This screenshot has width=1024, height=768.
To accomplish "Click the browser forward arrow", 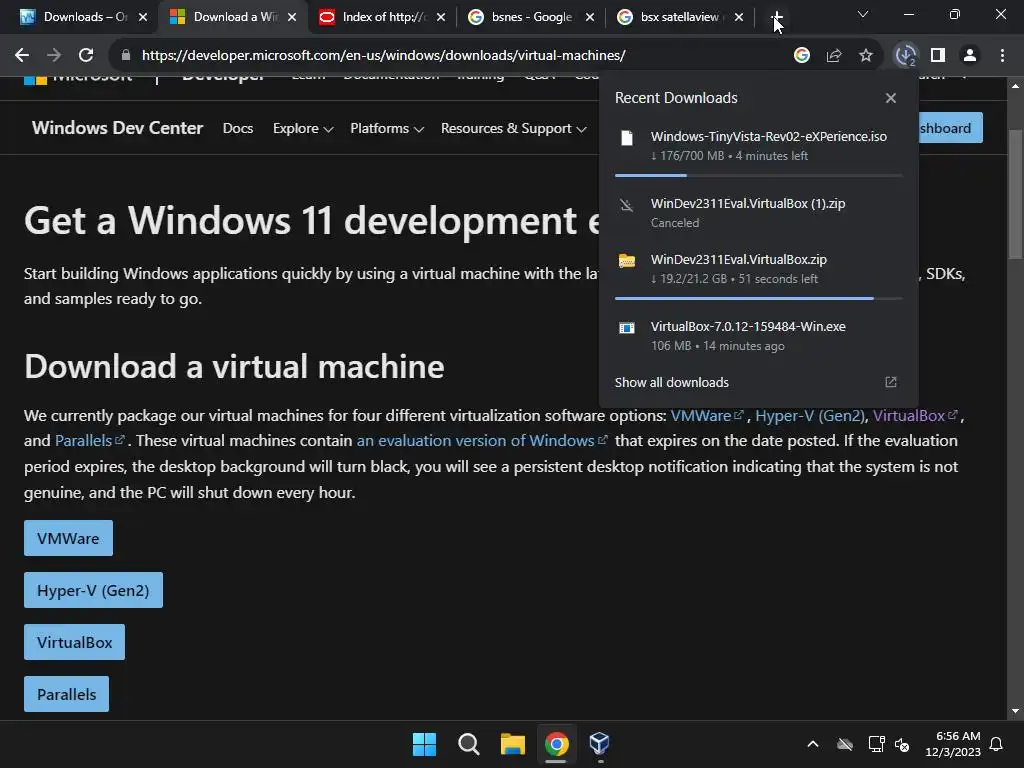I will pyautogui.click(x=54, y=56).
